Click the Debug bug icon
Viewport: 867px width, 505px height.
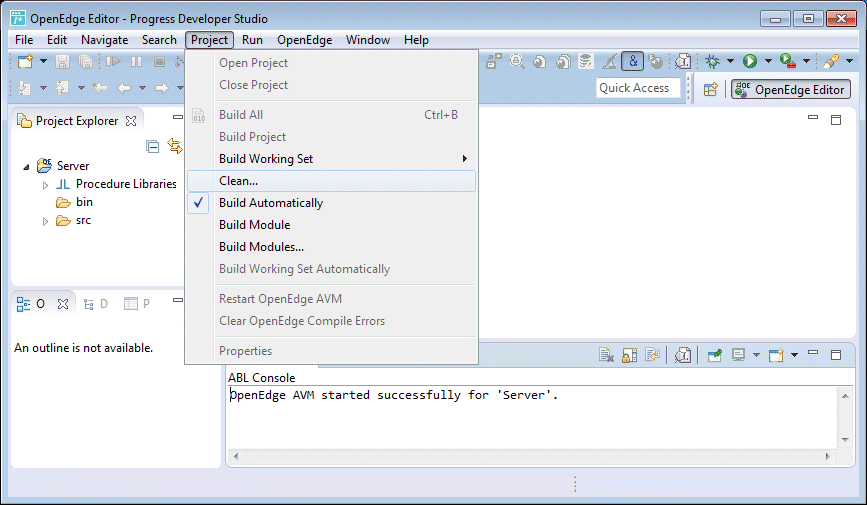(x=712, y=61)
